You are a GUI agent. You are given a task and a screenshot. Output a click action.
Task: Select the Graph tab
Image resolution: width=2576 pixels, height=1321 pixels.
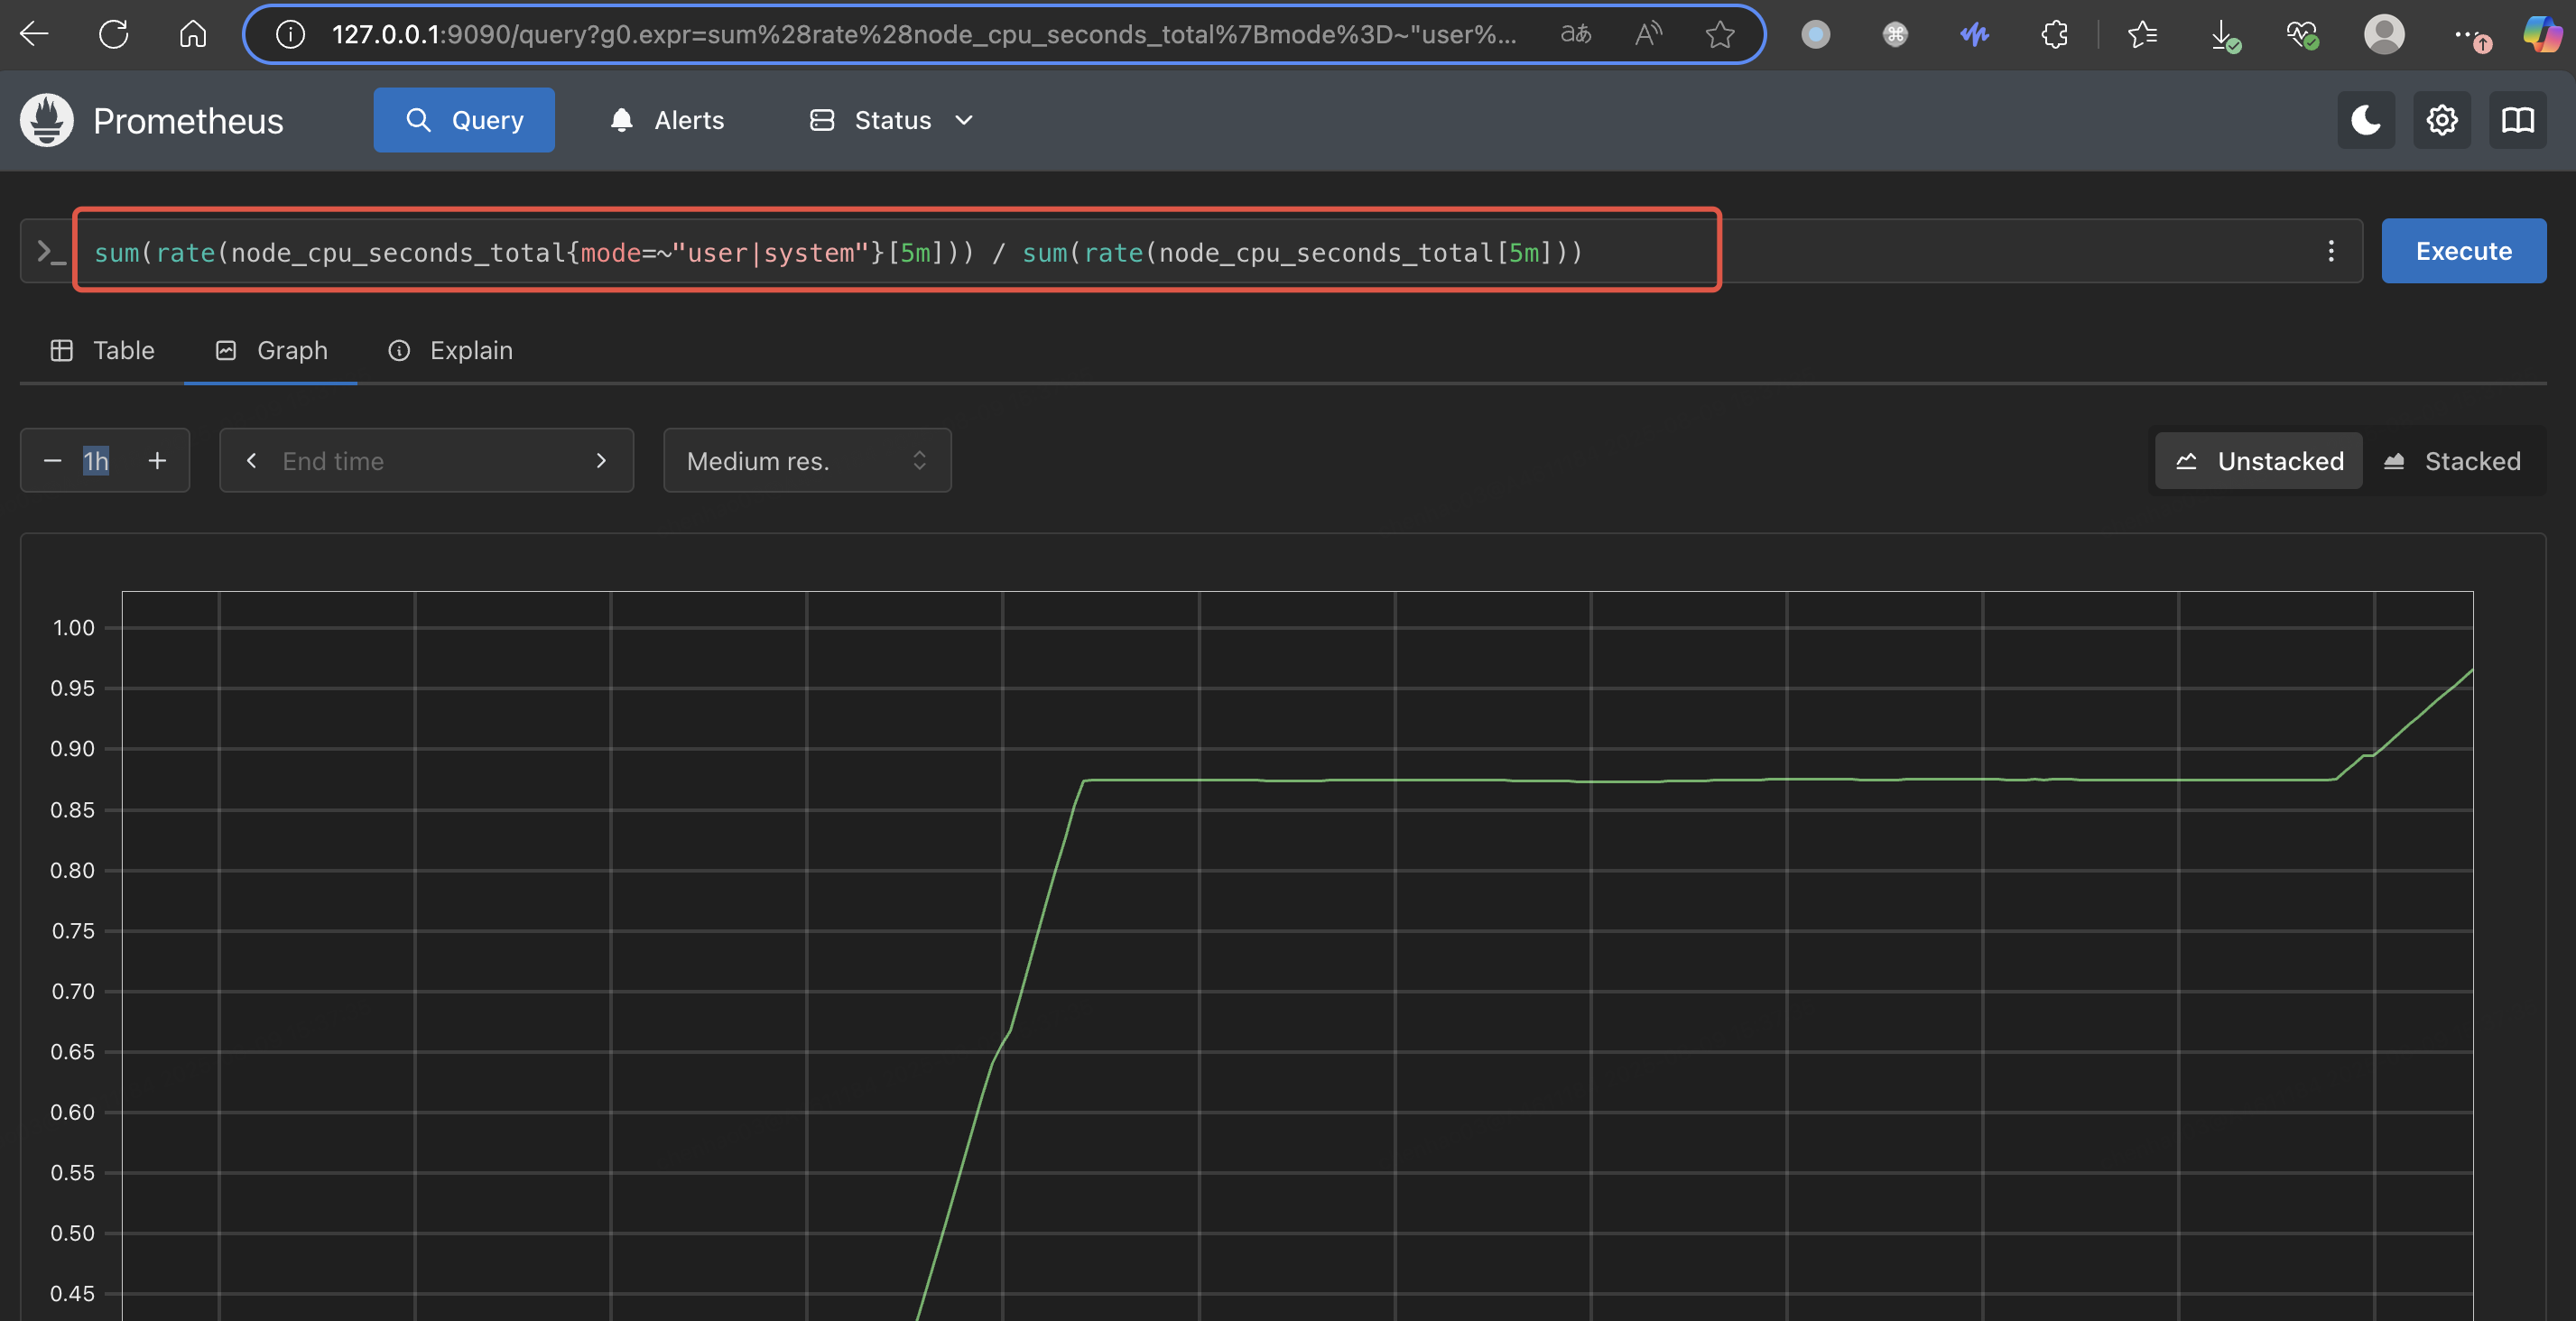click(x=271, y=350)
